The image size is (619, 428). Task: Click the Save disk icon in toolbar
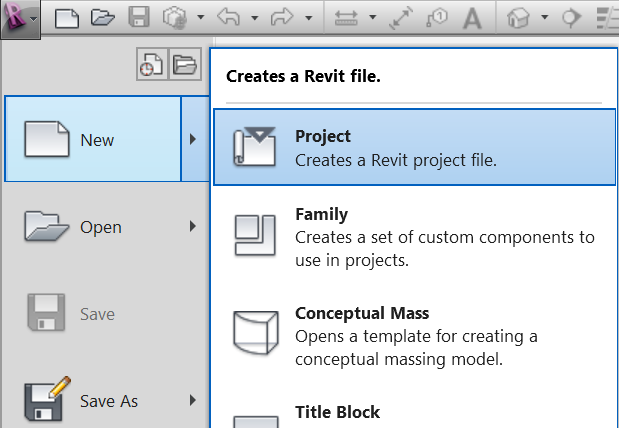(x=140, y=18)
